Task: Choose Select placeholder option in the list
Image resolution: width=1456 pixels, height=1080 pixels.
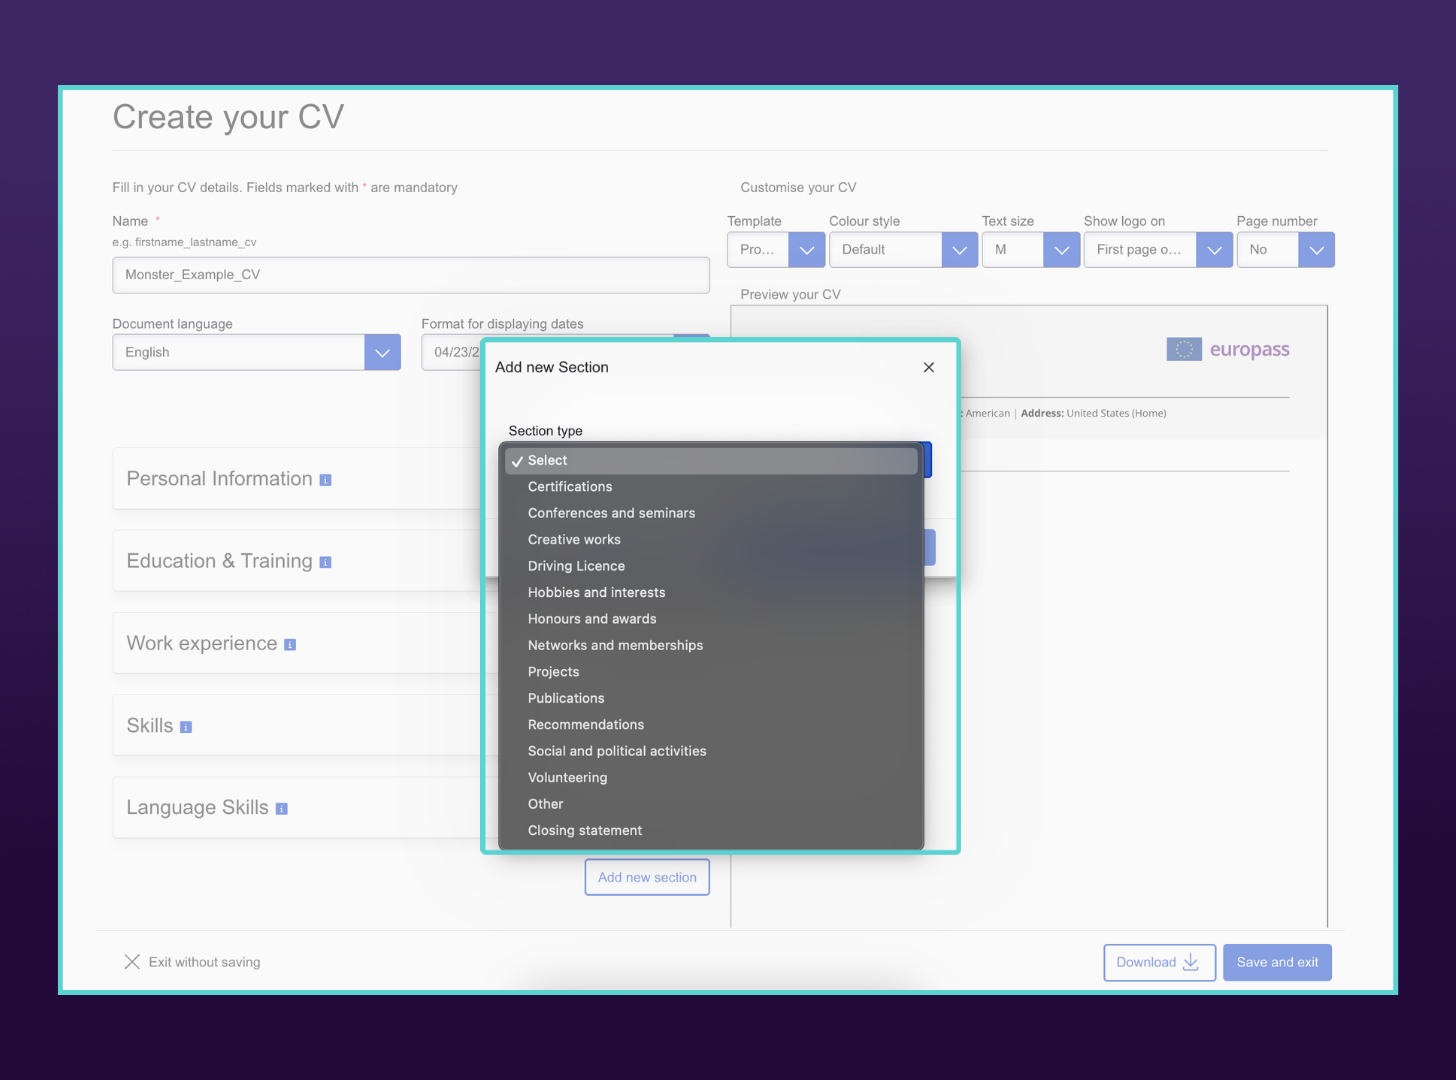Action: pos(711,461)
